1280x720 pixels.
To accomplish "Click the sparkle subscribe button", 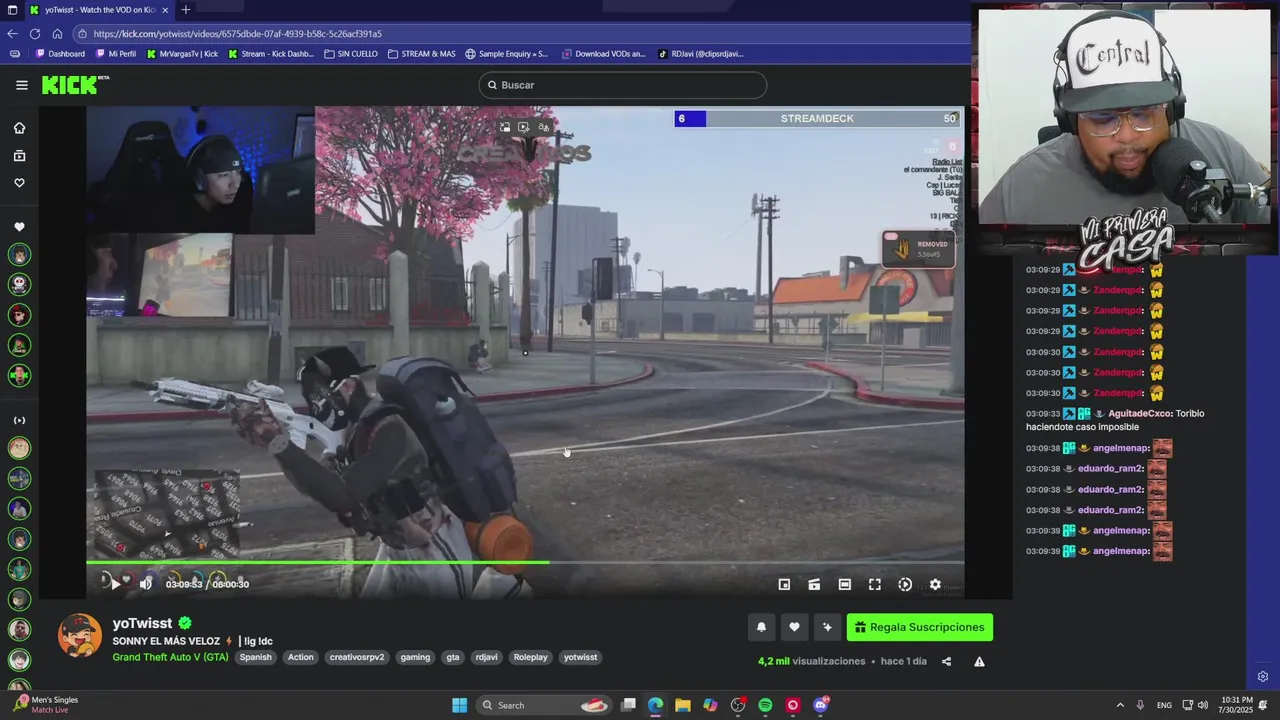I will coord(827,627).
